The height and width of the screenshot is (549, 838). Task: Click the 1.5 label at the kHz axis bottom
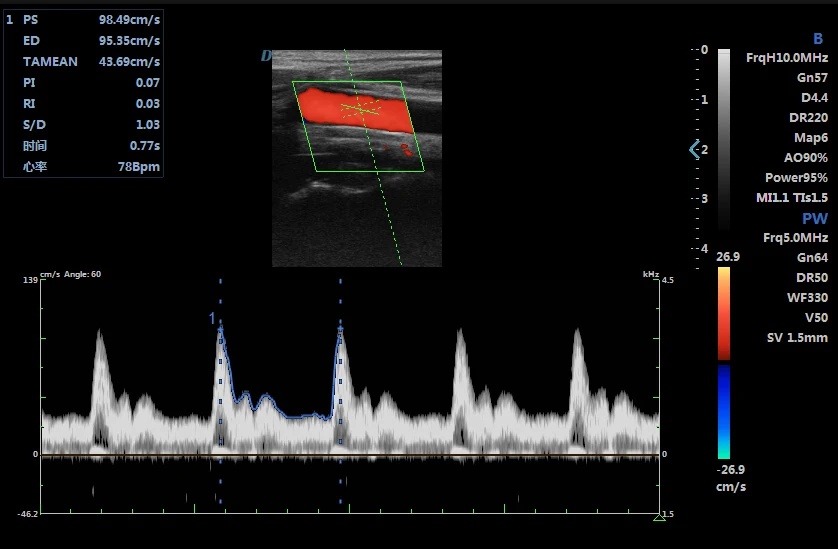click(668, 514)
